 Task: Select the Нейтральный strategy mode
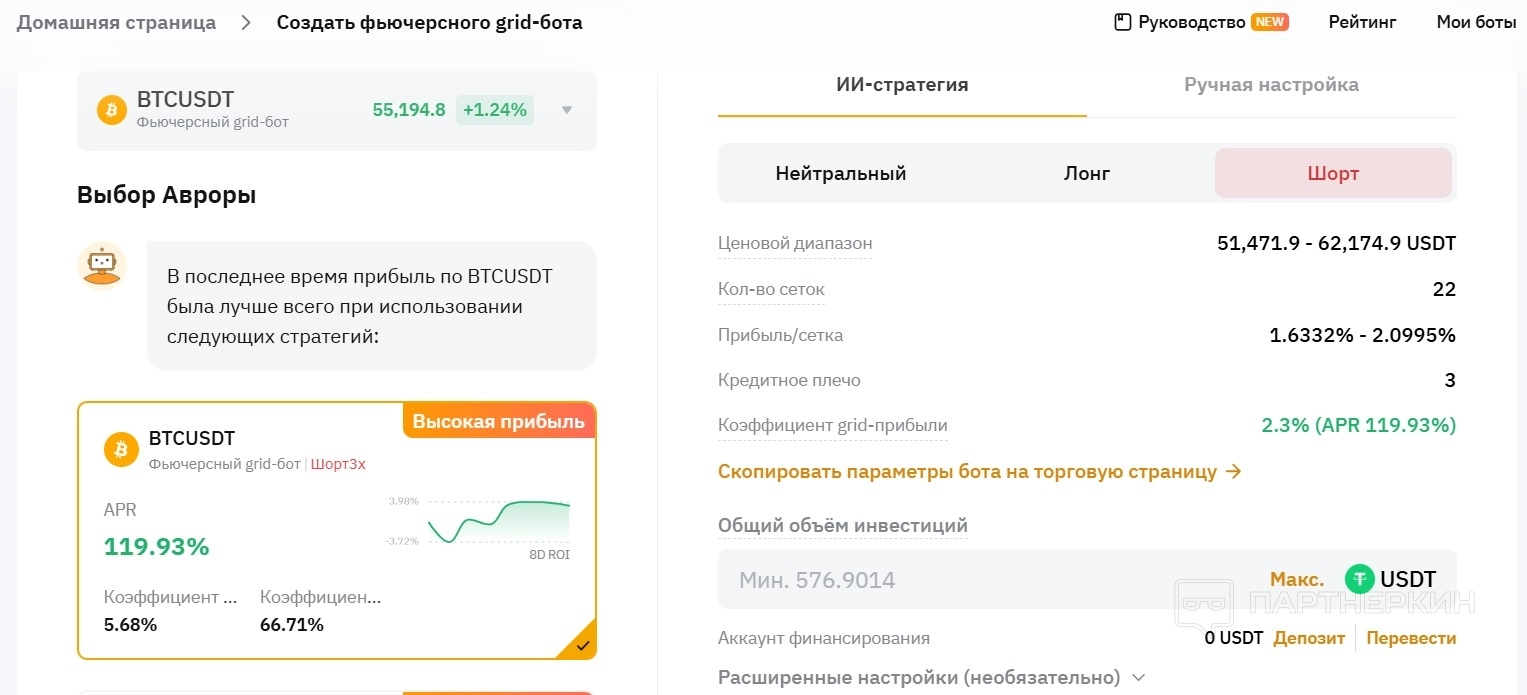(x=840, y=173)
